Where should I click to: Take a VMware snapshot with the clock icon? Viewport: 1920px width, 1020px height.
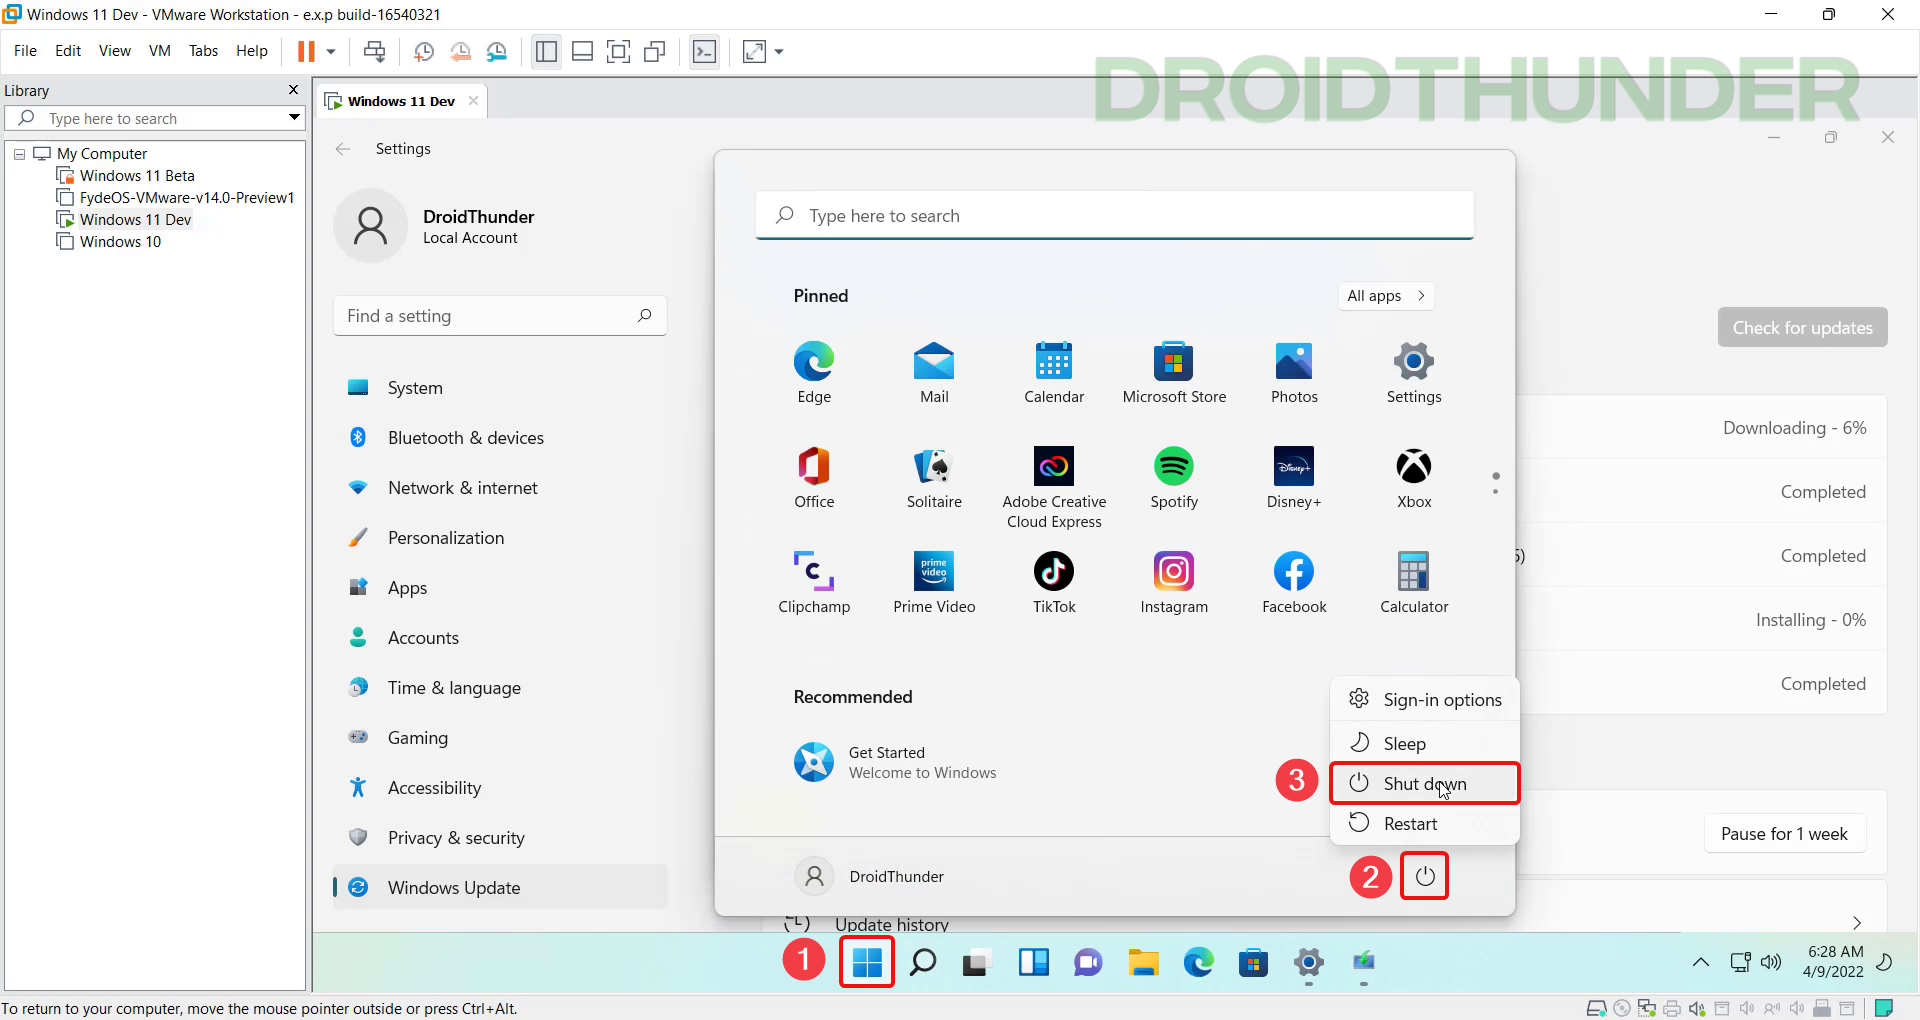click(424, 51)
